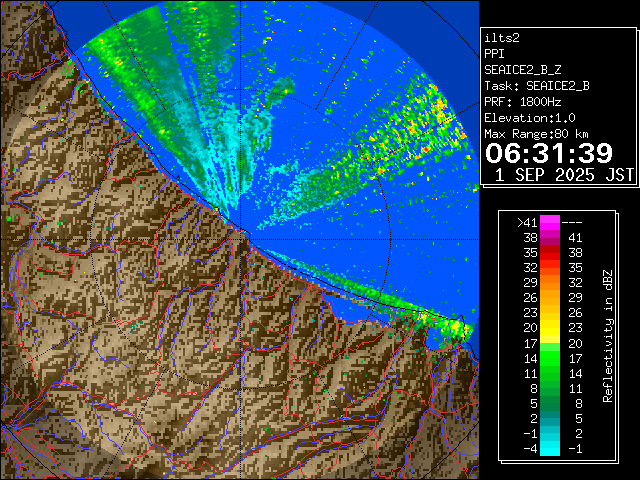Click the Elevation:1.0 parameter
Image resolution: width=640 pixels, height=480 pixels.
(530, 118)
